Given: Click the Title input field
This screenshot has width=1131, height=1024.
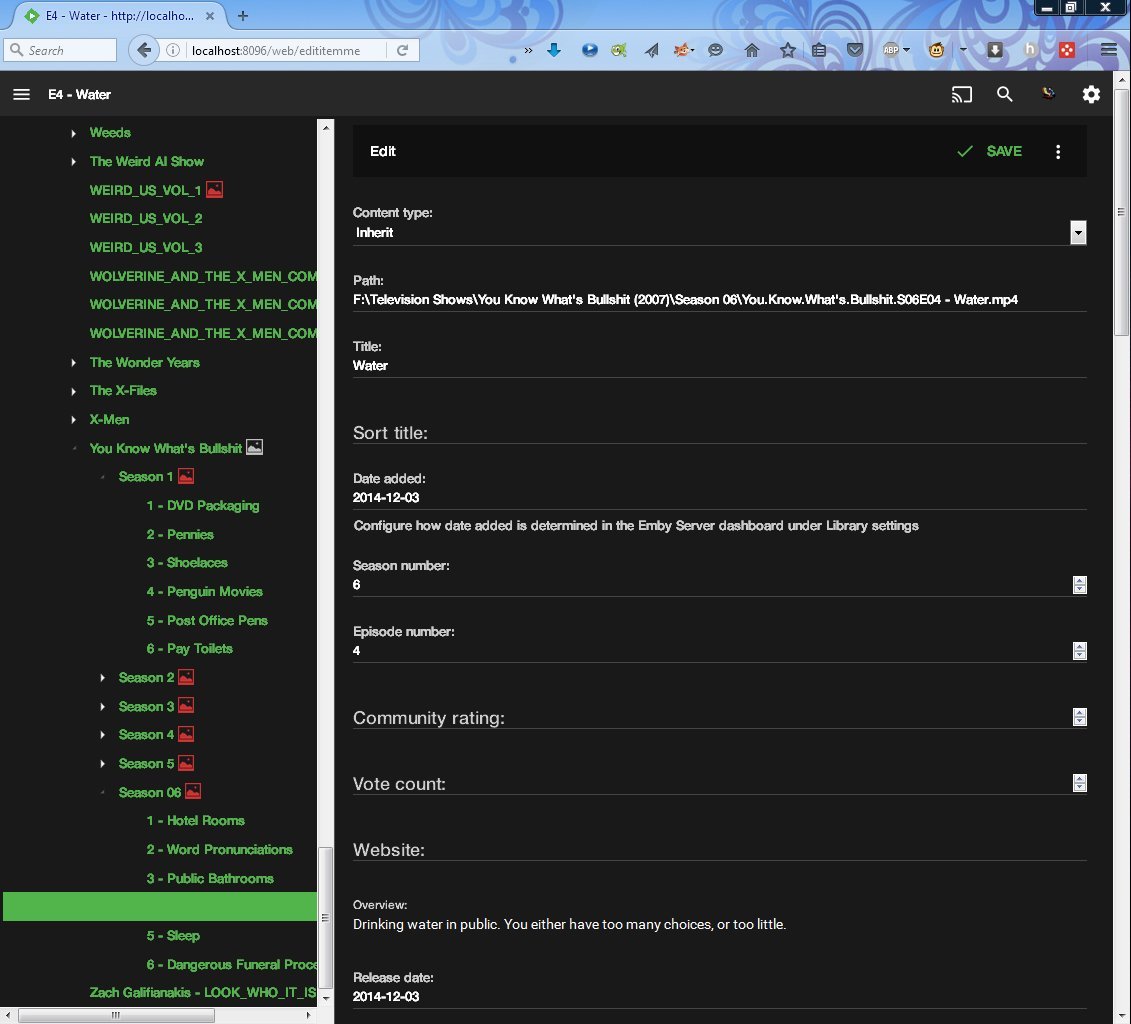Looking at the screenshot, I should [718, 366].
